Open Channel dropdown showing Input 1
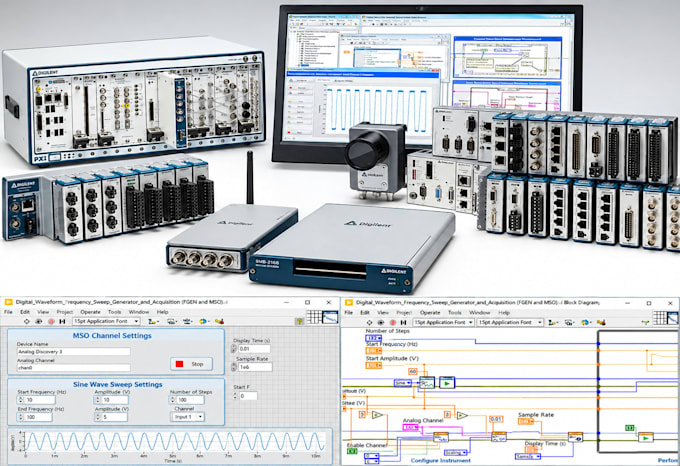Screen dimensions: 680x466 point(188,417)
